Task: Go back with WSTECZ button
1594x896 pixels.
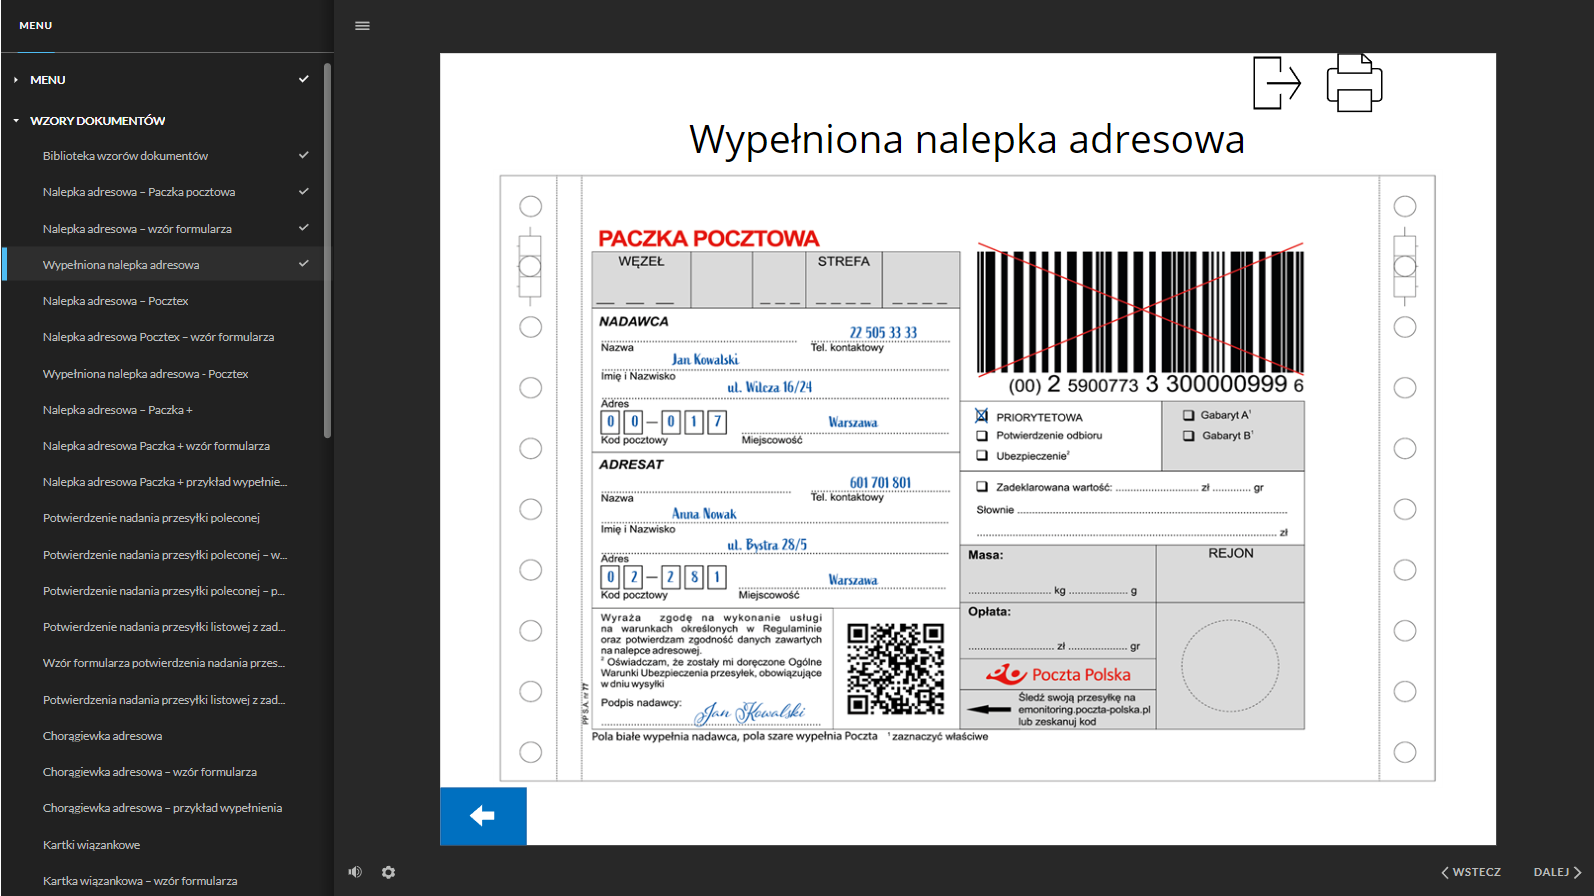Action: coord(1471,872)
